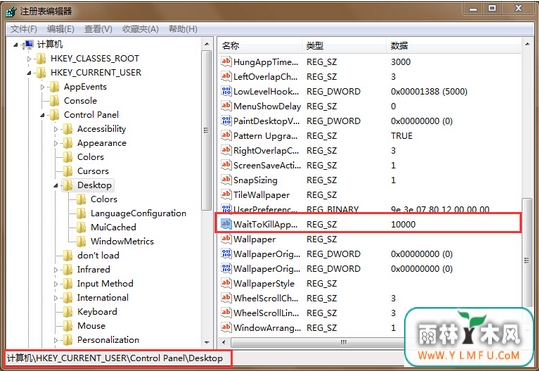Click the ScreenSaveActi string value icon

coord(226,165)
